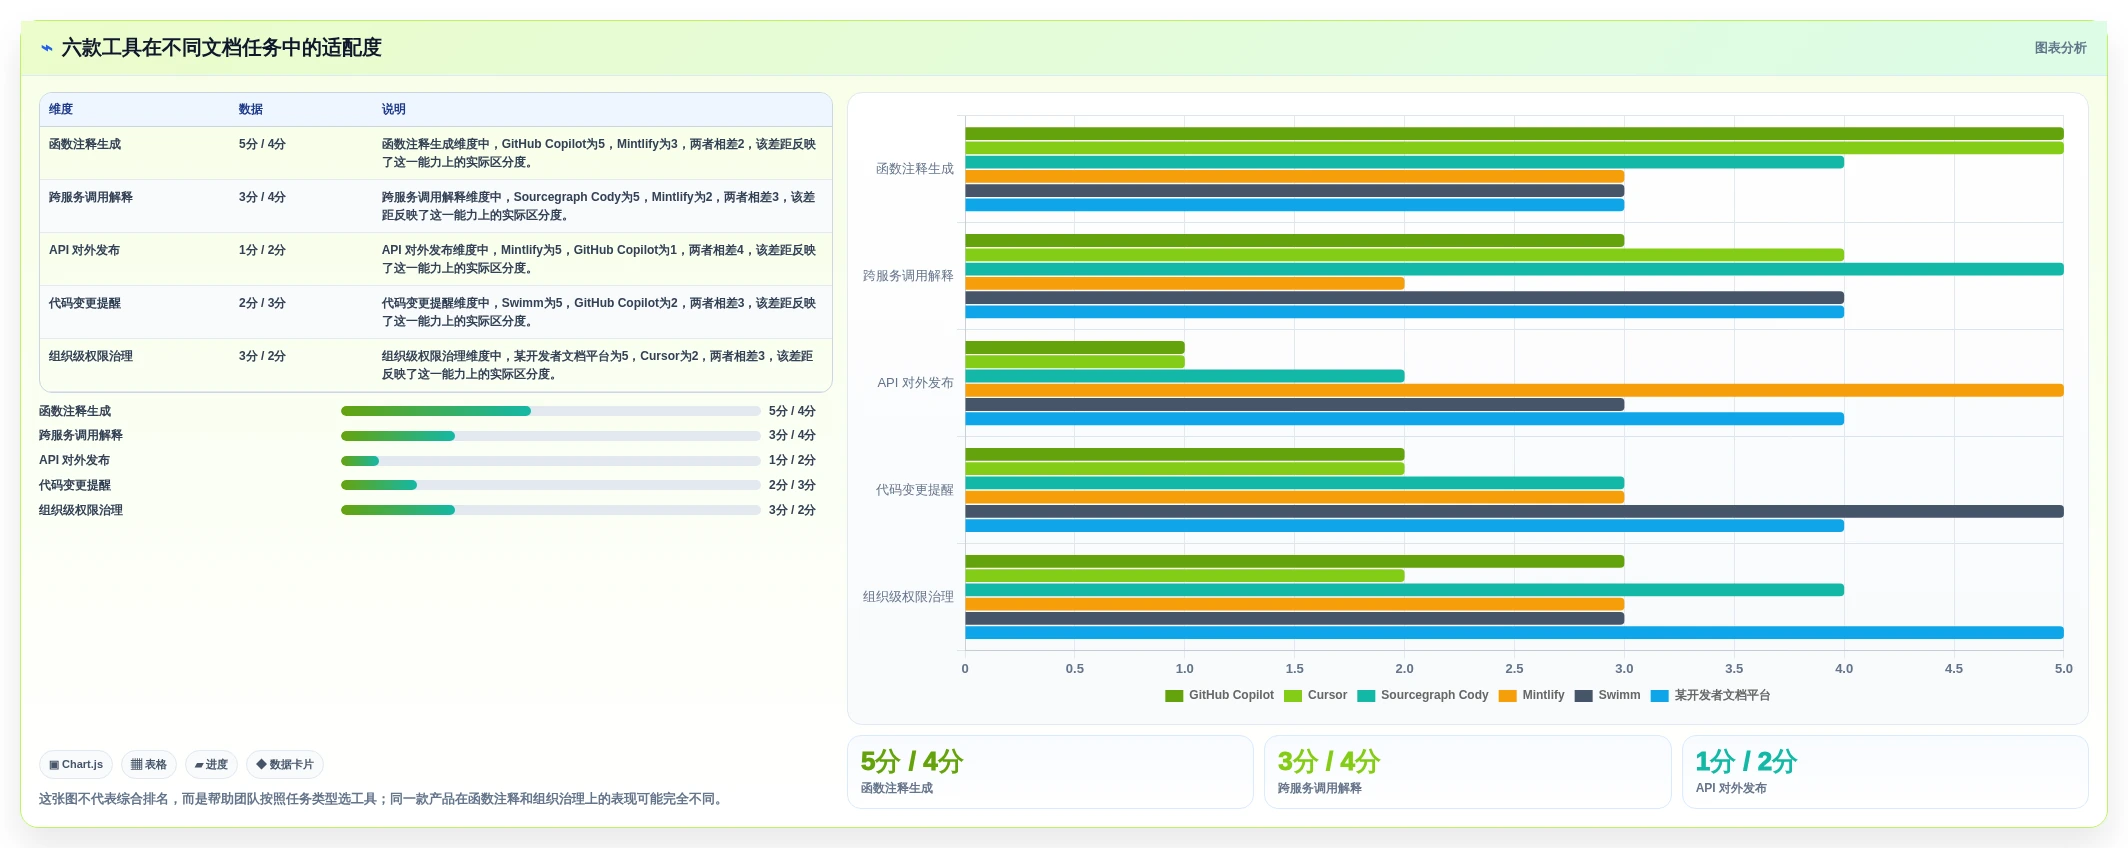The height and width of the screenshot is (848, 2128).
Task: Toggle Mintlify legend swatch
Action: pos(1508,696)
